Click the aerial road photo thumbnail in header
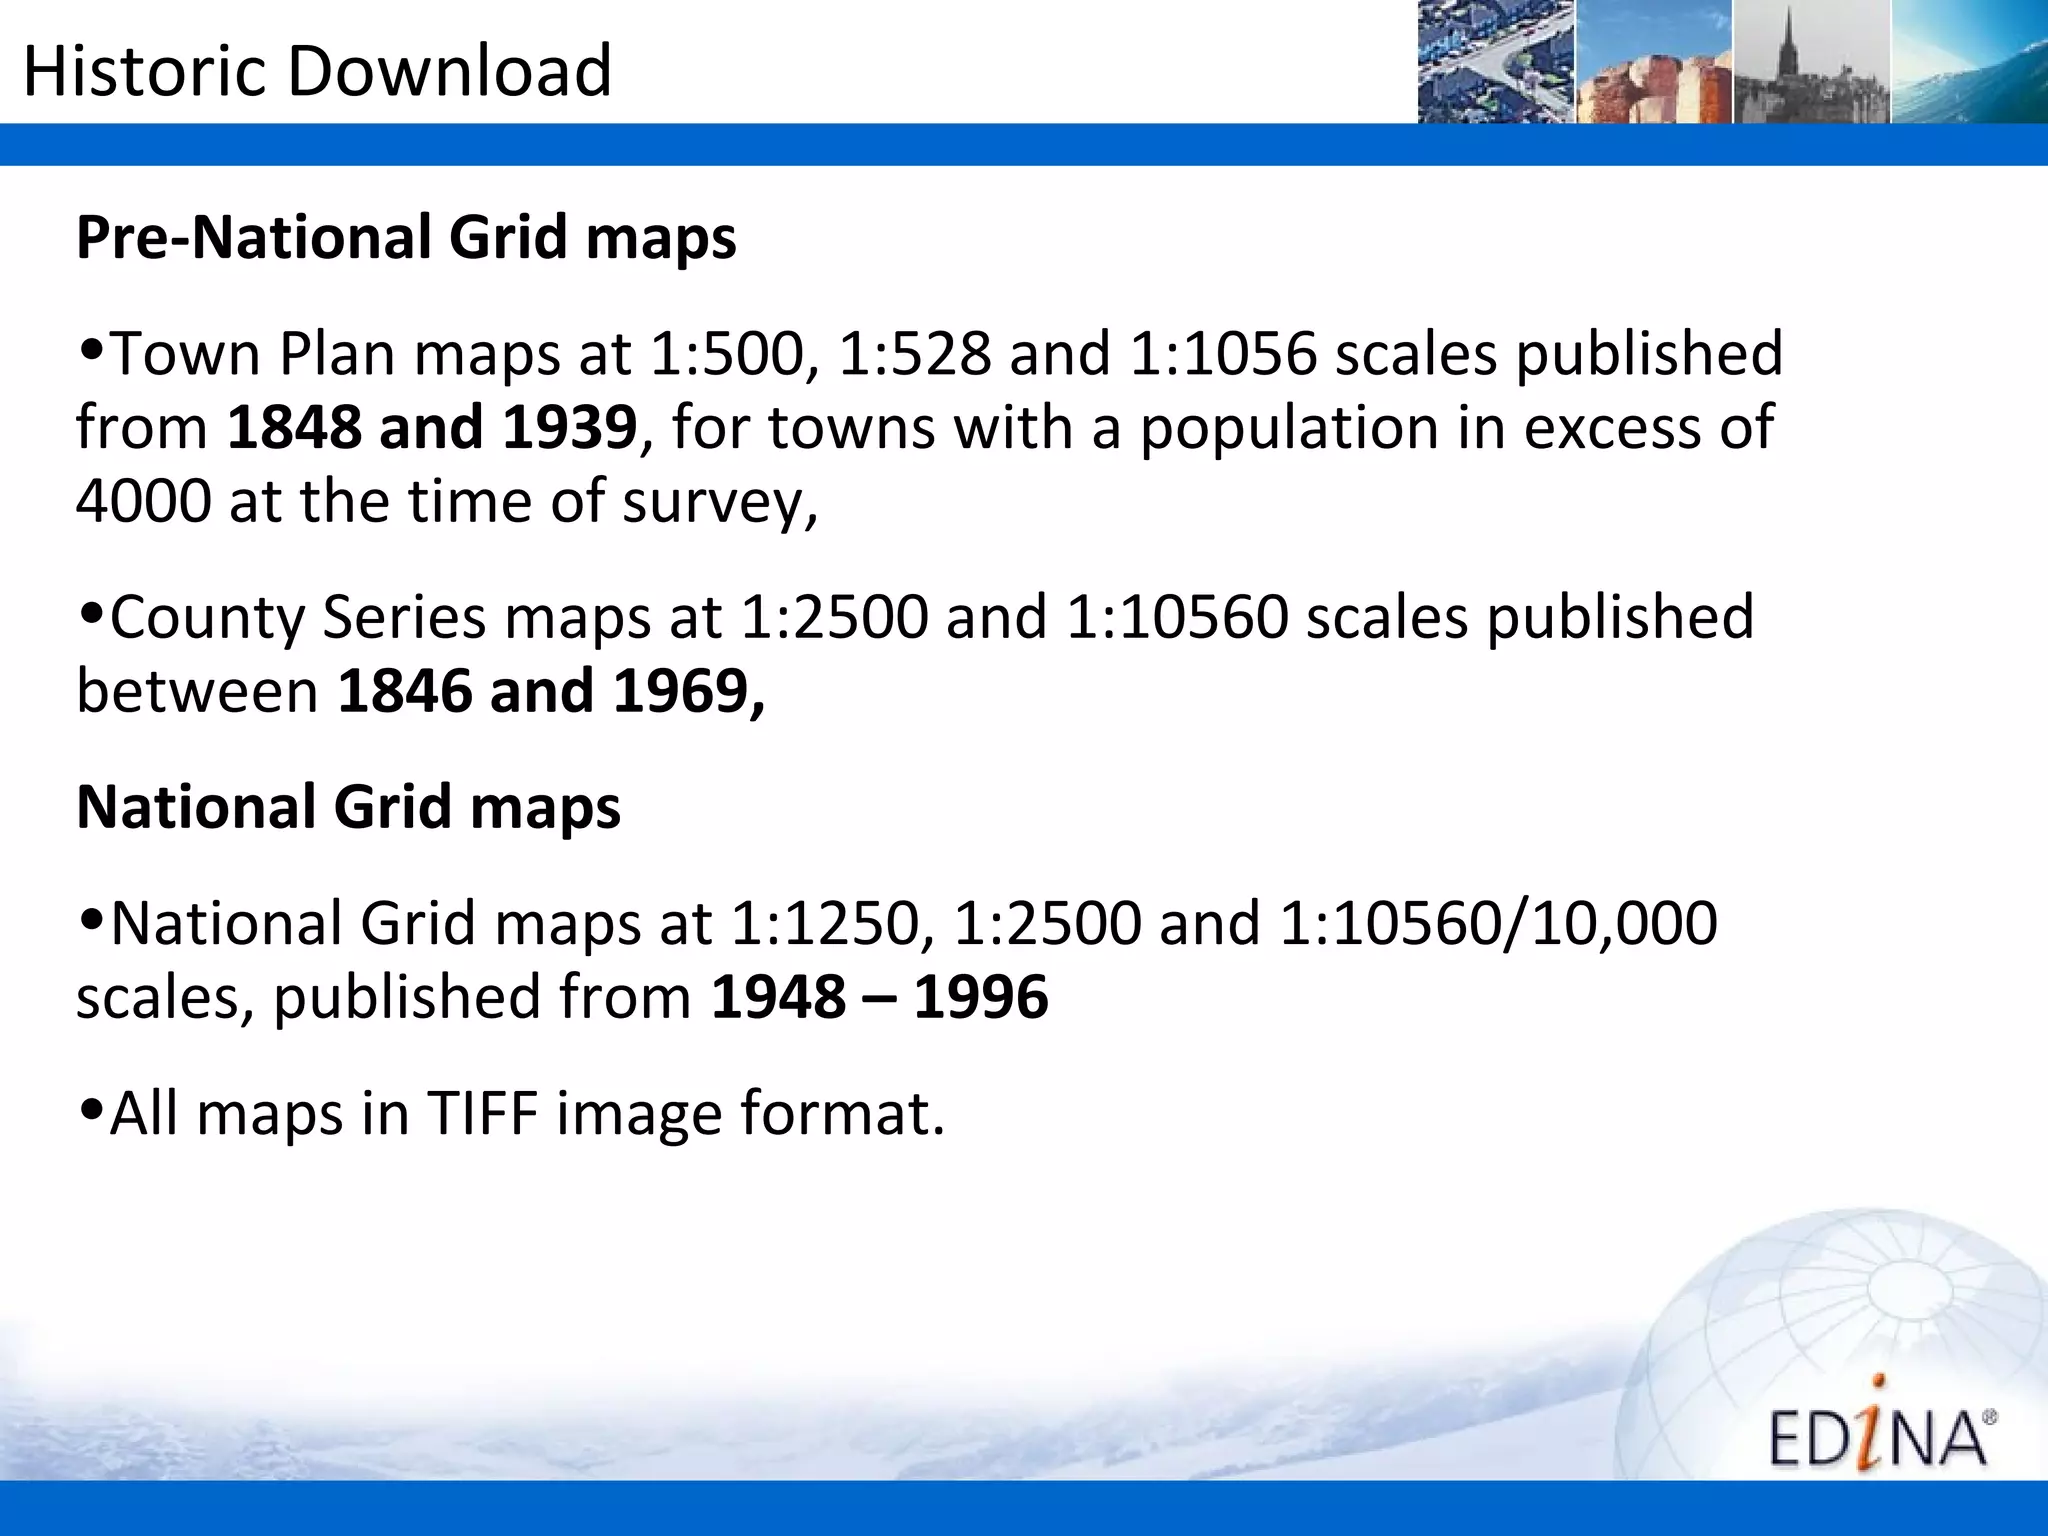 click(1496, 62)
